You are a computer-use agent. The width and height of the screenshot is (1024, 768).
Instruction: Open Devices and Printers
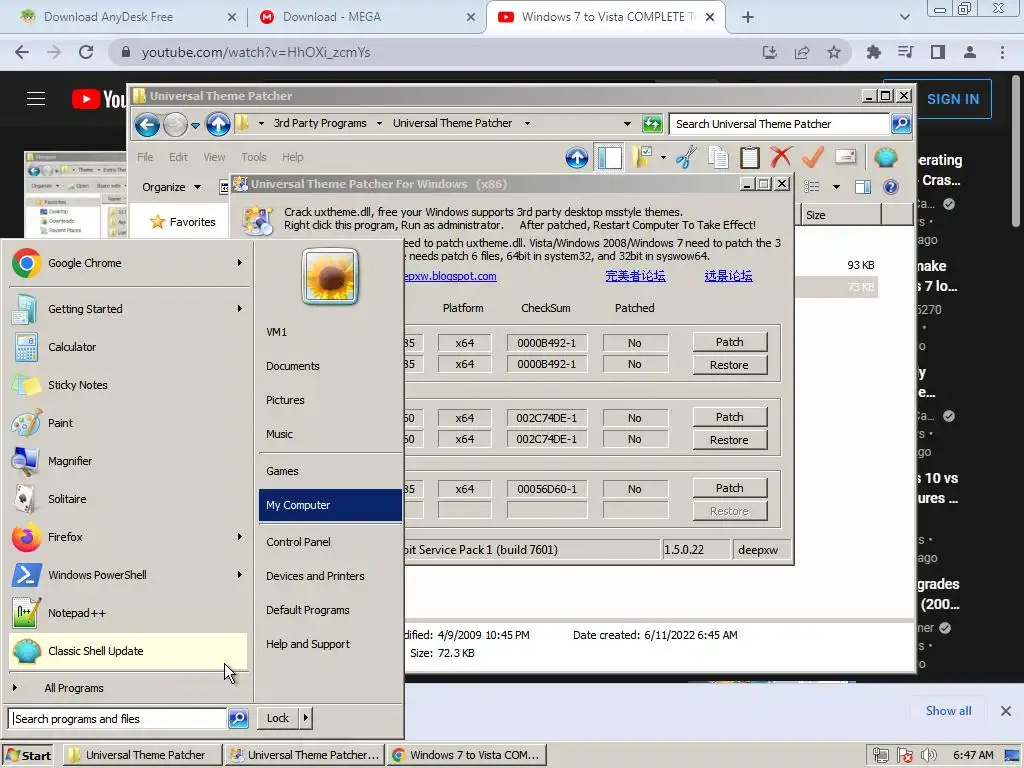click(330, 576)
